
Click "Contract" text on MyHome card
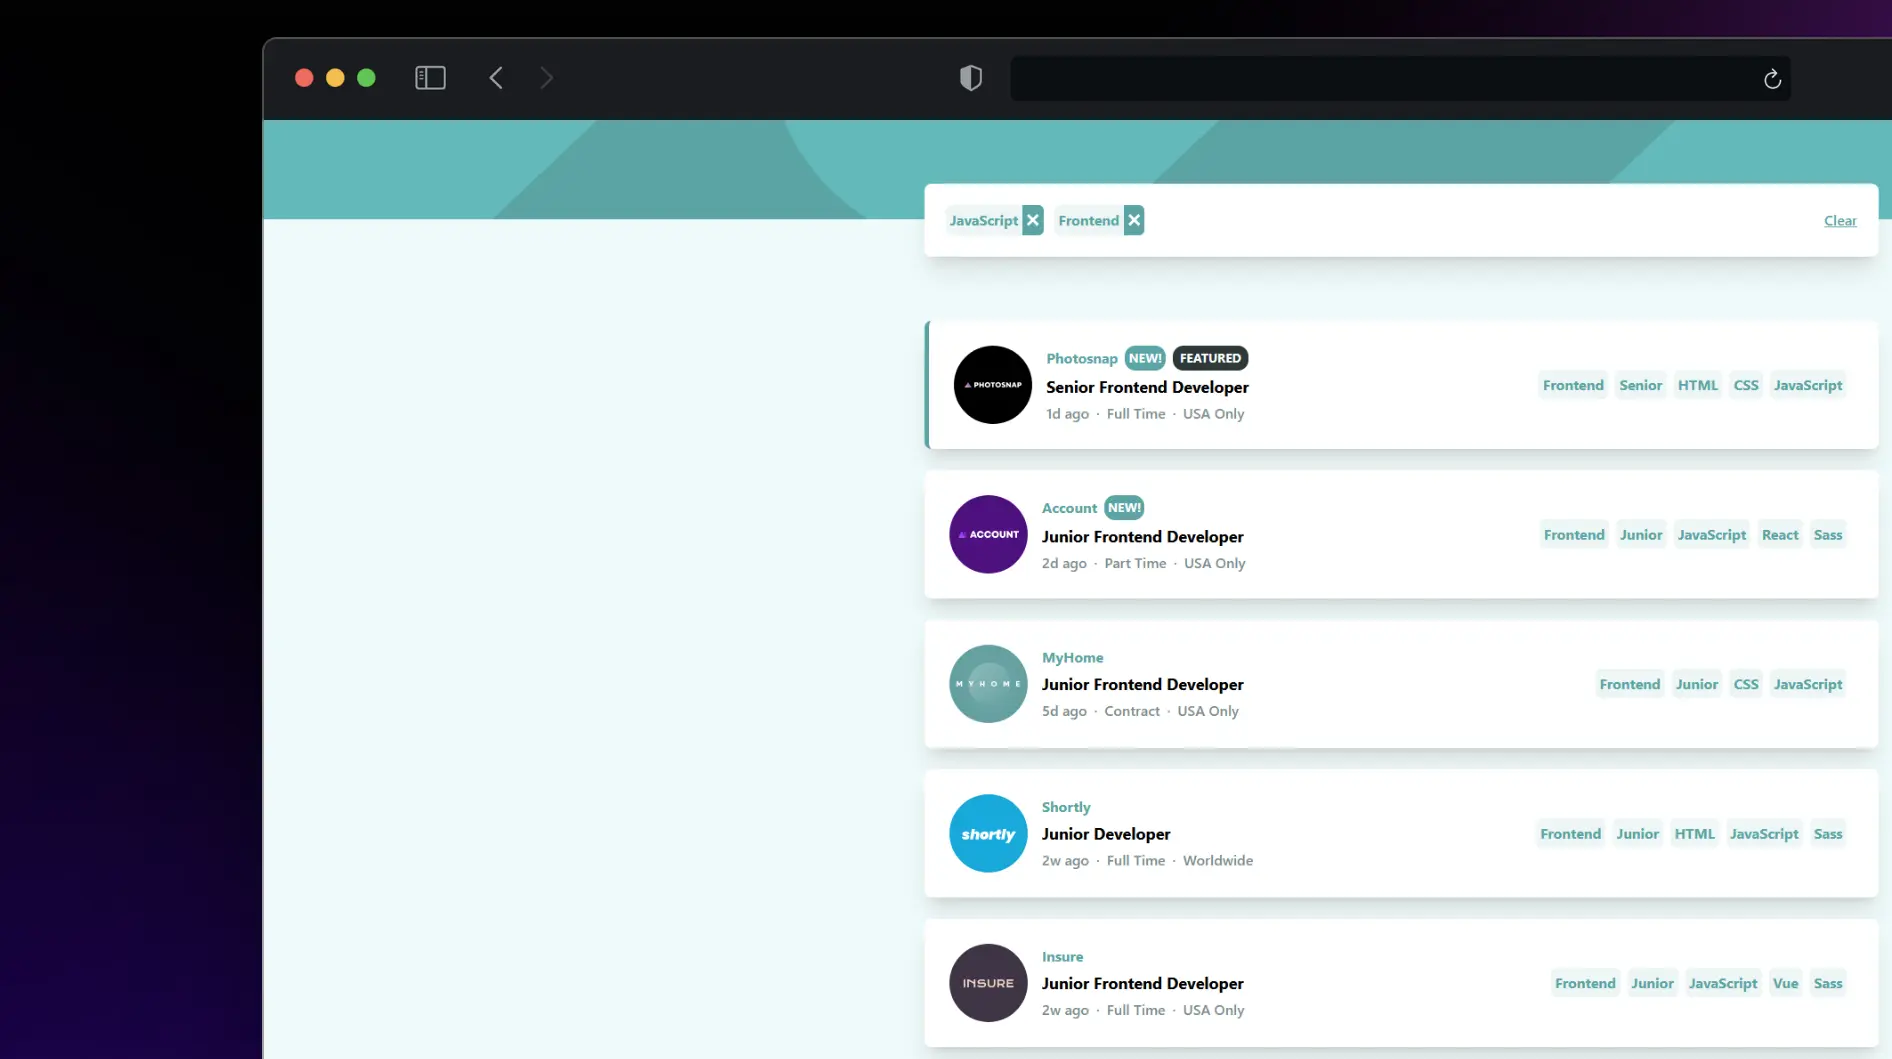tap(1132, 711)
